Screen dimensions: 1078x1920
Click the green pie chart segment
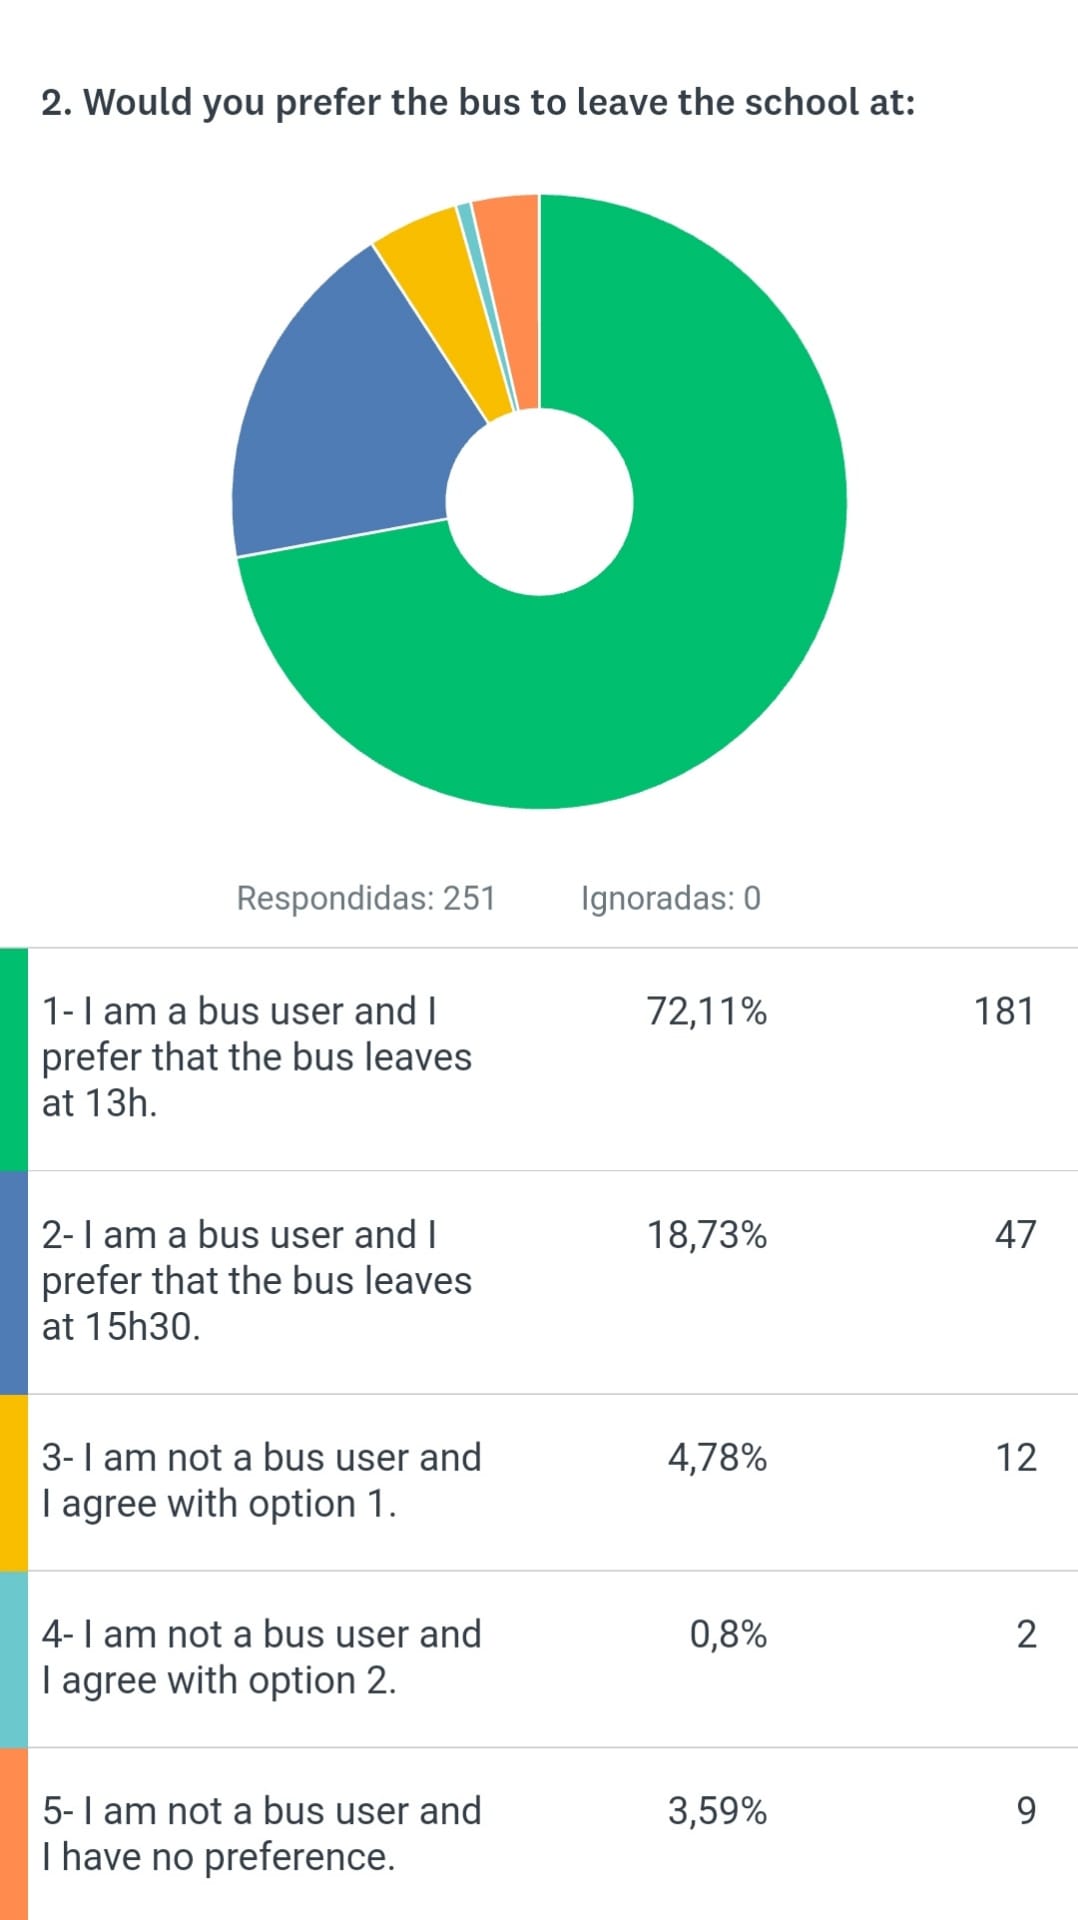pos(700,600)
